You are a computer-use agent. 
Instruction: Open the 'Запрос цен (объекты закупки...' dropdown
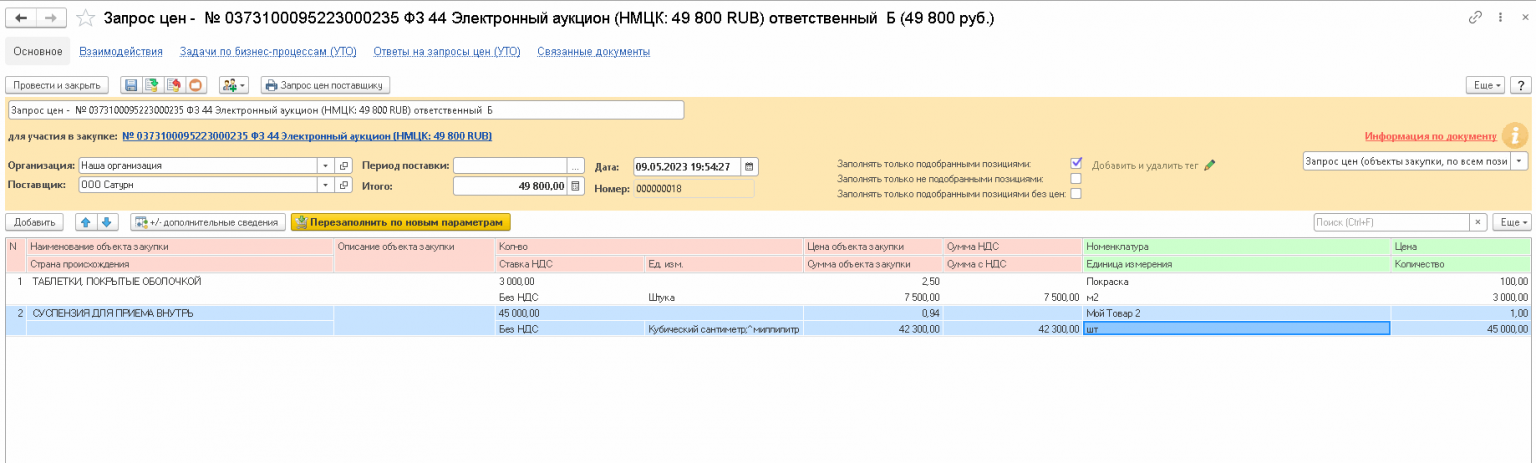[x=1519, y=161]
